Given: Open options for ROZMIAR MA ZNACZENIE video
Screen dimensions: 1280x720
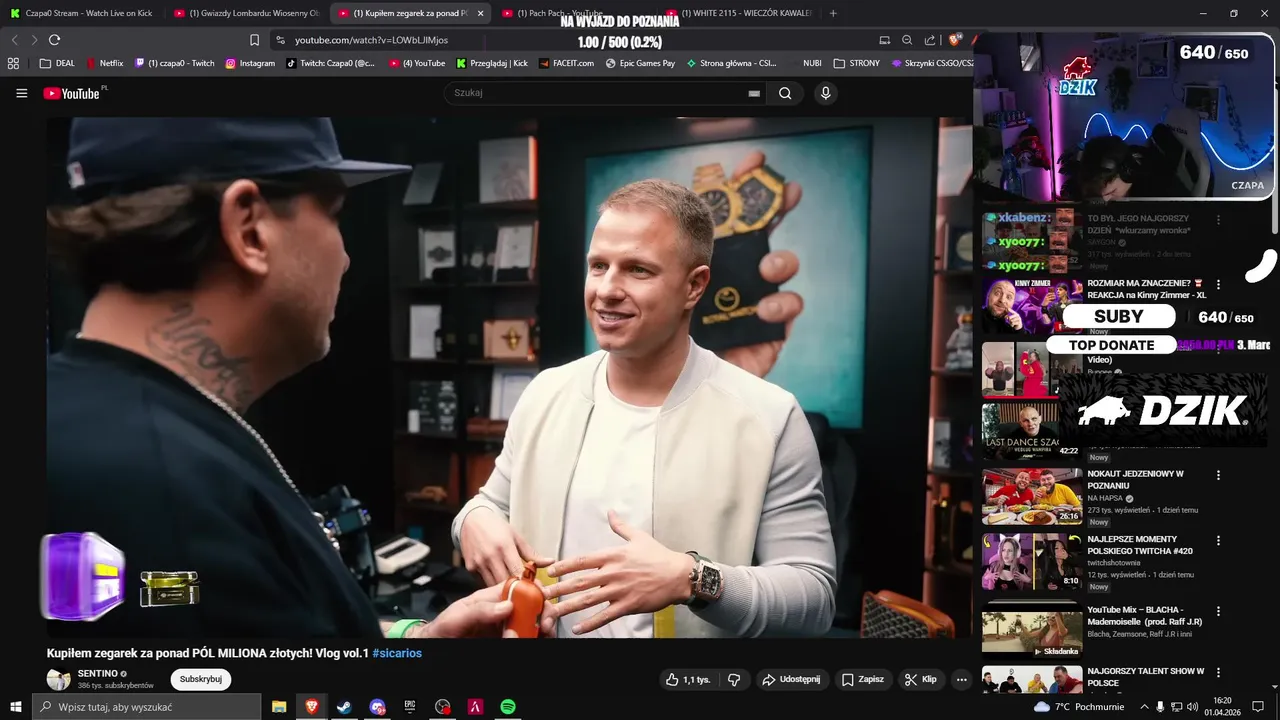Looking at the screenshot, I should pos(1218,284).
